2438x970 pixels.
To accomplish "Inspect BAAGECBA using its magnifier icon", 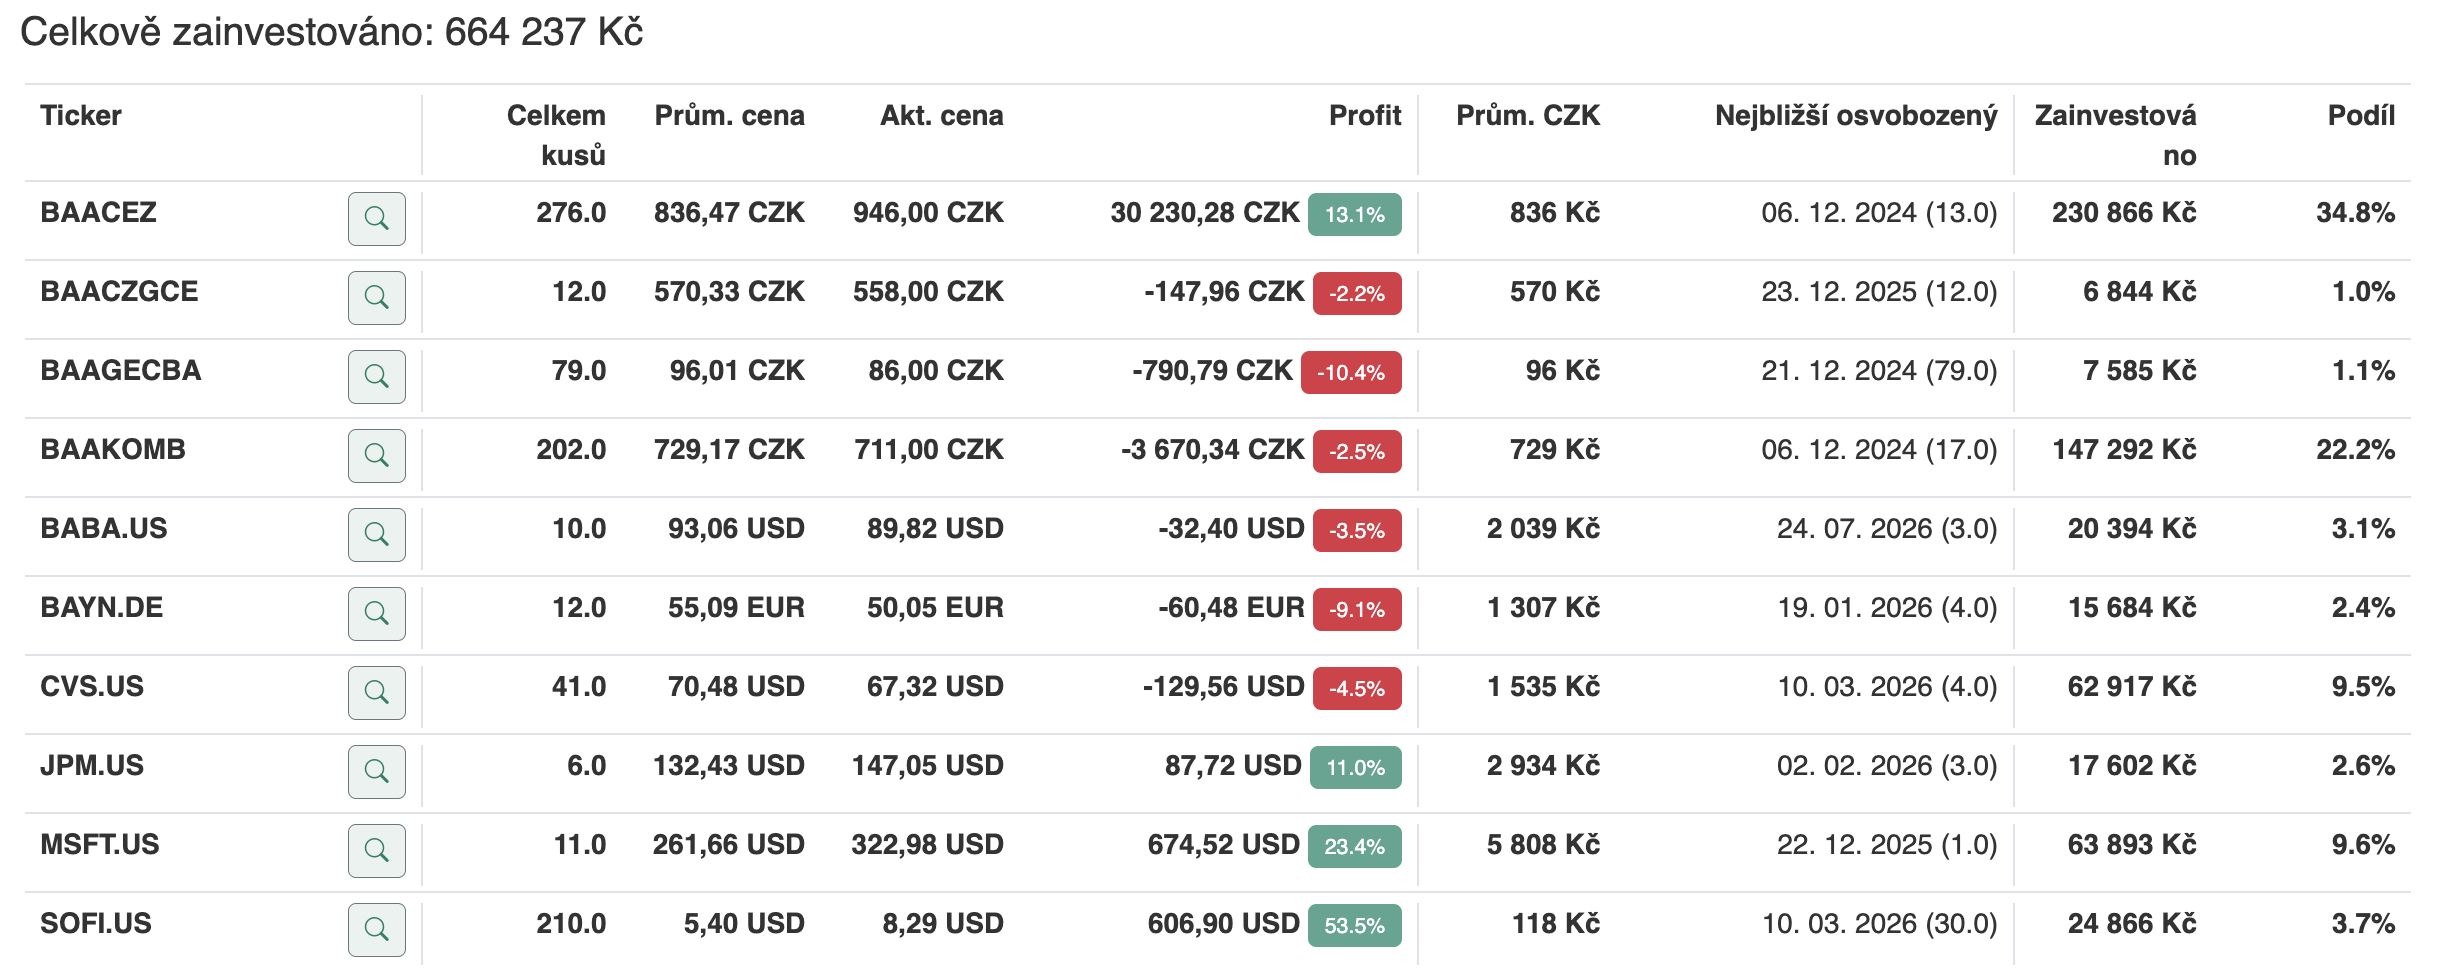I will [376, 376].
